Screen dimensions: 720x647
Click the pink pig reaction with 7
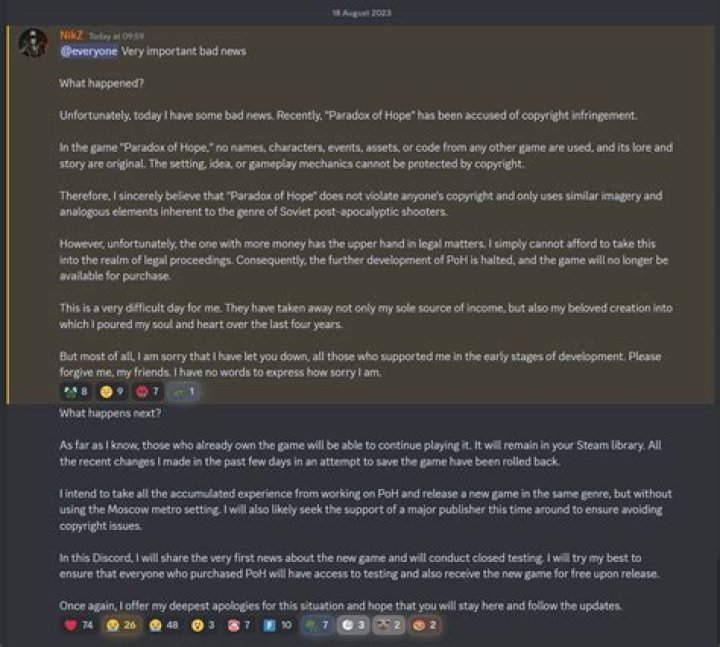click(x=239, y=625)
